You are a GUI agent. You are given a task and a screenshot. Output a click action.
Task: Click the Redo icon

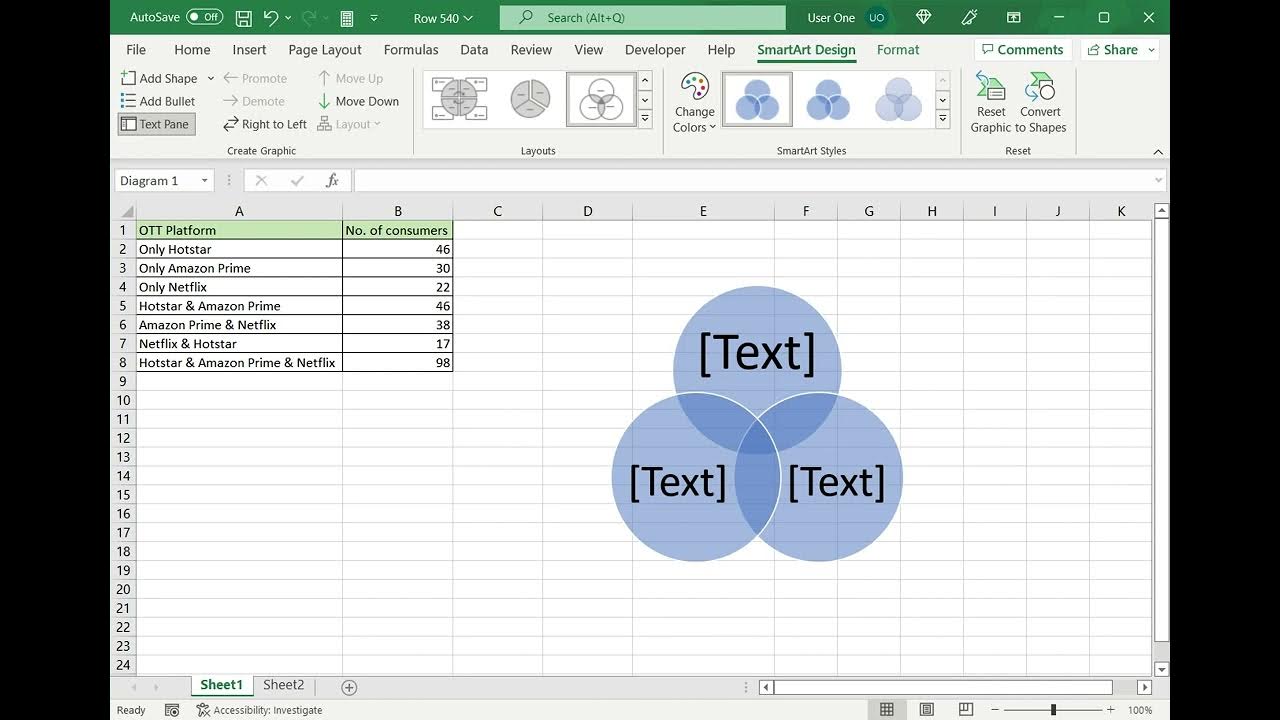tap(309, 17)
